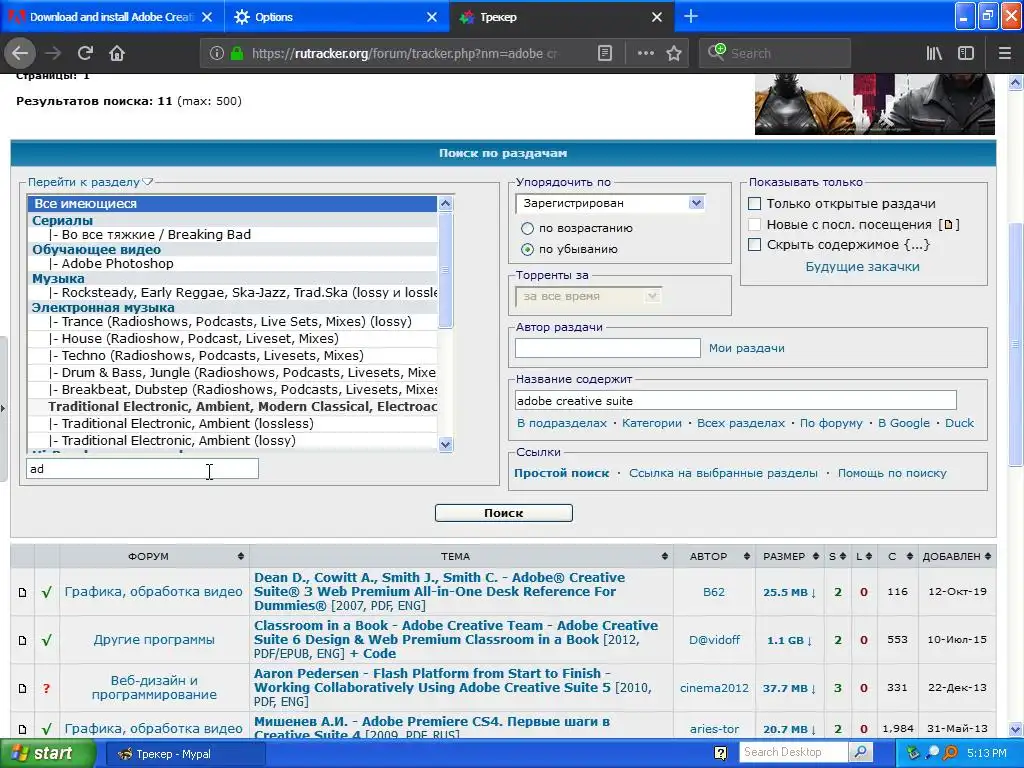Toggle Reader View icon in address bar
The width and height of the screenshot is (1024, 768).
tap(605, 53)
